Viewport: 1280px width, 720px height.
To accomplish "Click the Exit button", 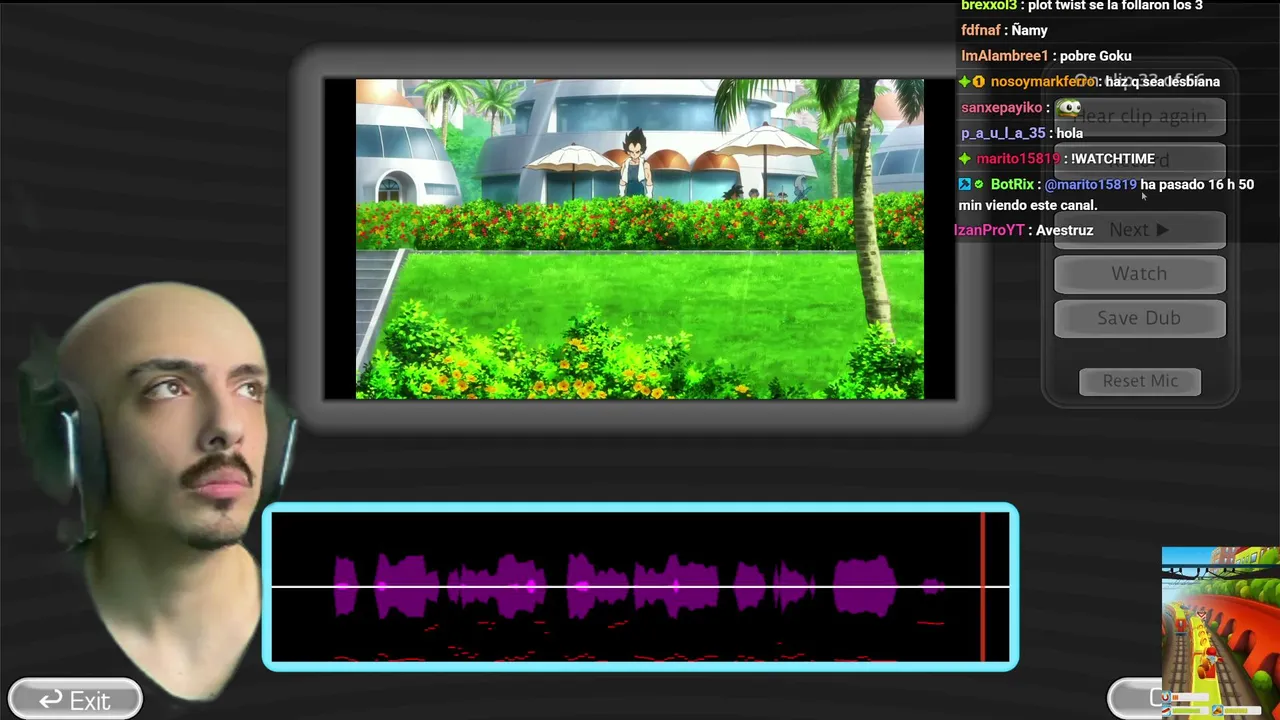I will 75,699.
